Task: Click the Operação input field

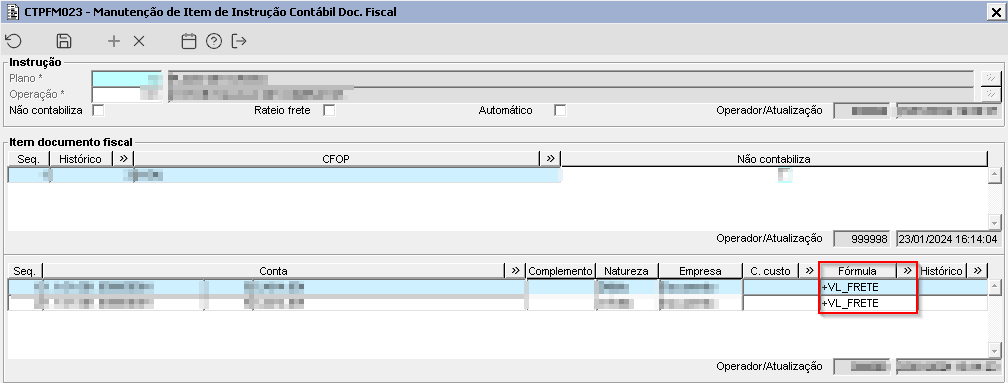Action: click(x=127, y=94)
